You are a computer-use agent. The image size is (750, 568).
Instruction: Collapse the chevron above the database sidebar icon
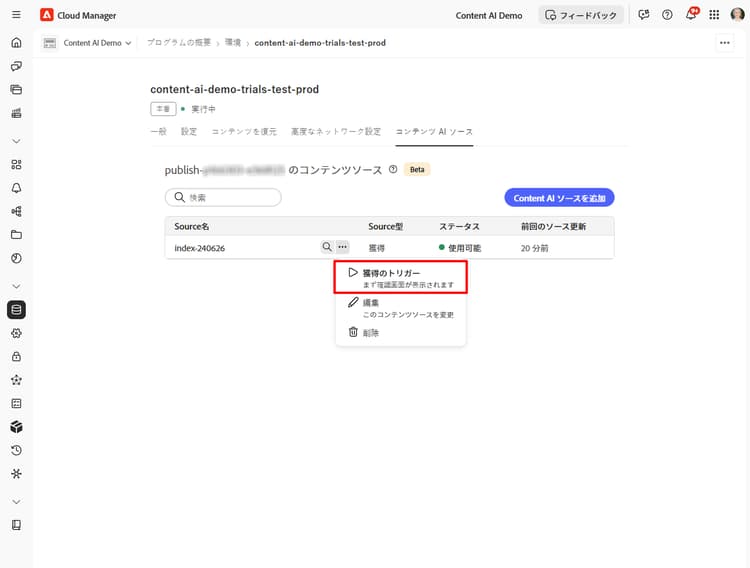coord(16,286)
